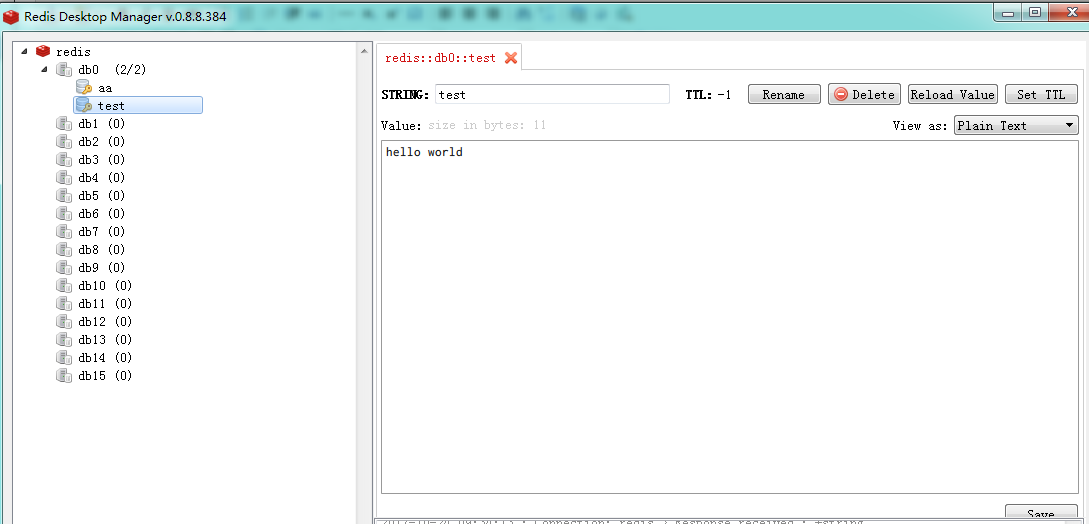The height and width of the screenshot is (524, 1089).
Task: Click the db2 database icon
Action: [65, 142]
